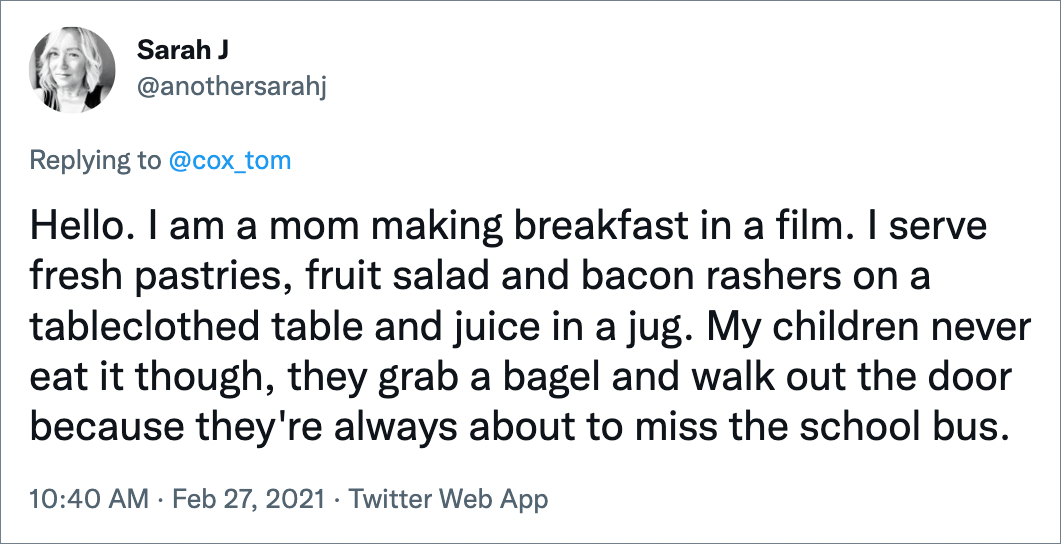Click the phrase "eat it though"
Image resolution: width=1061 pixels, height=544 pixels.
click(152, 379)
